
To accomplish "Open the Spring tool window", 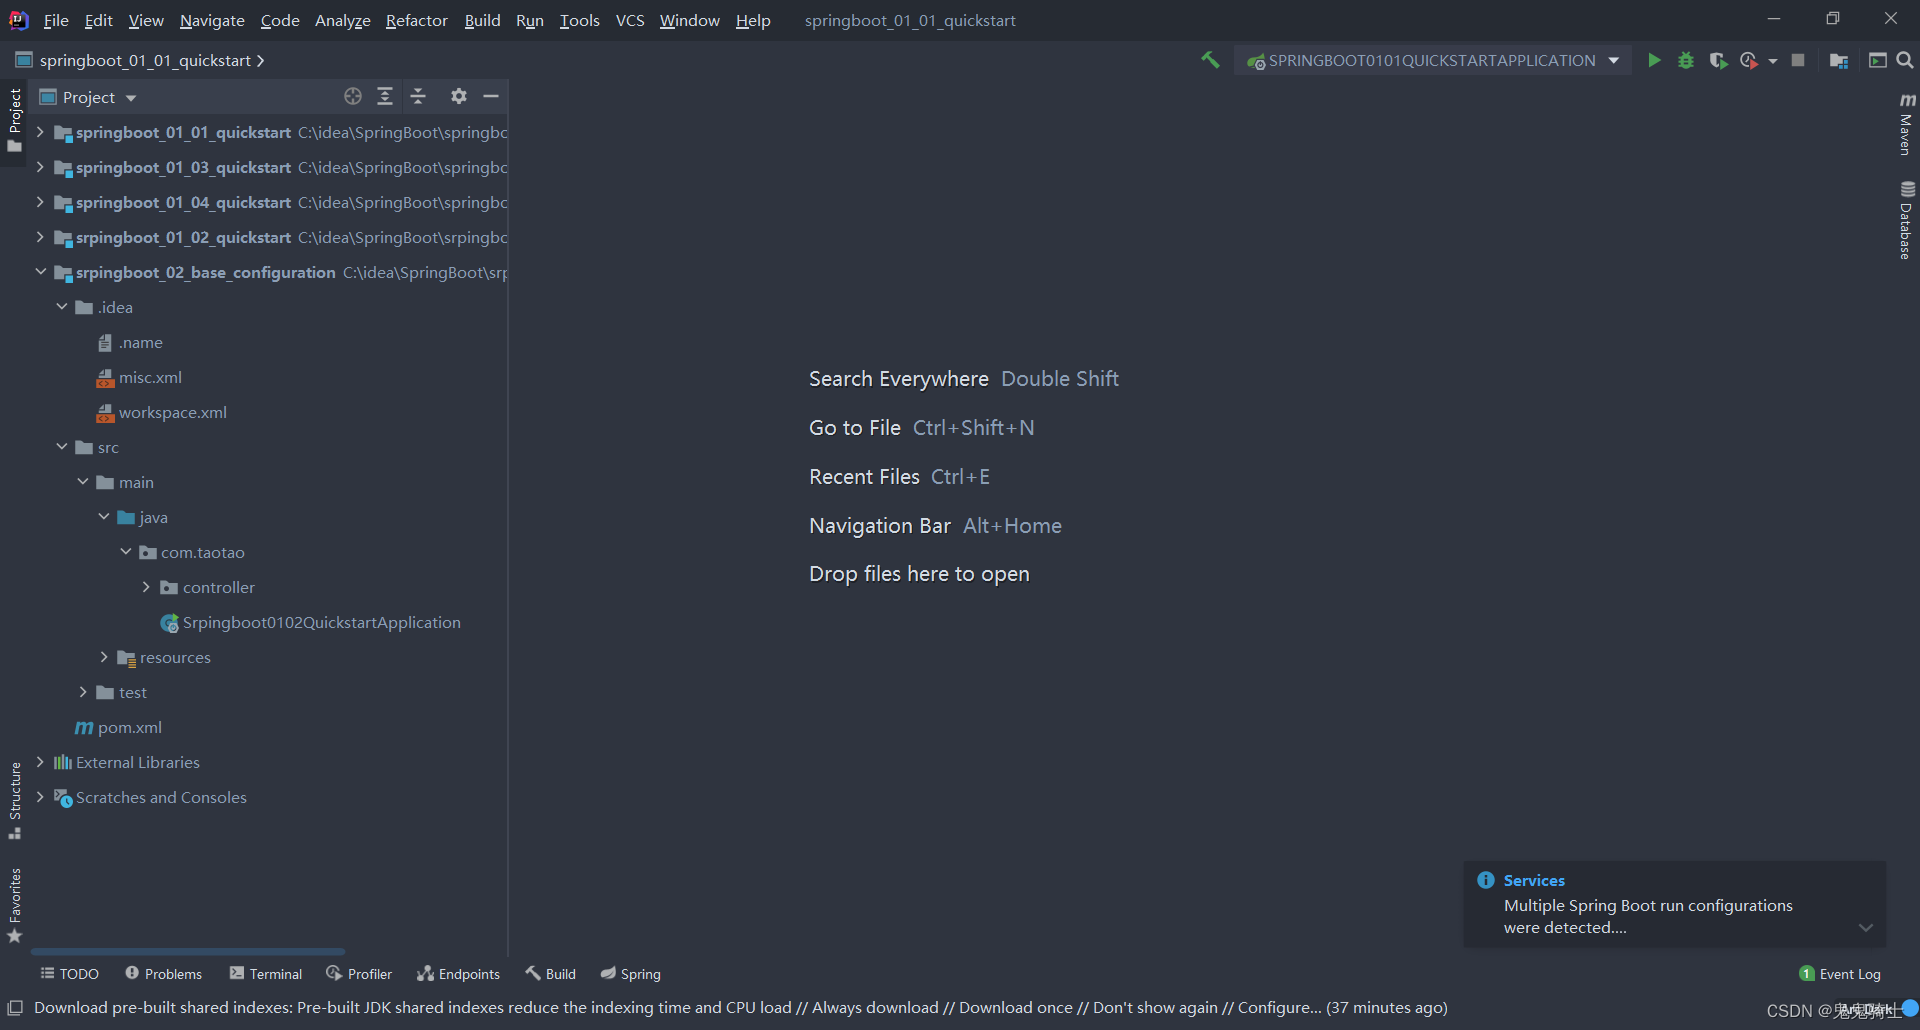I will pos(631,974).
